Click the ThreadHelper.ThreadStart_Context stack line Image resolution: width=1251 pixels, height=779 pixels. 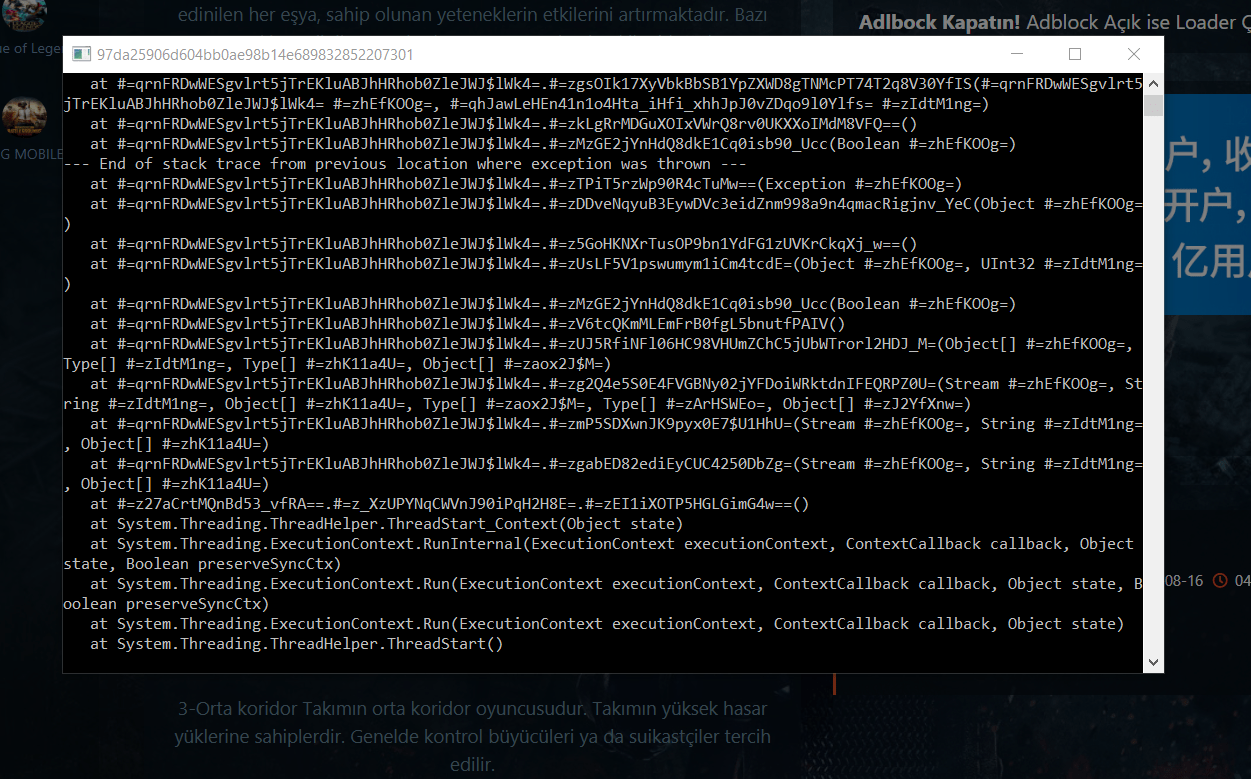(386, 524)
